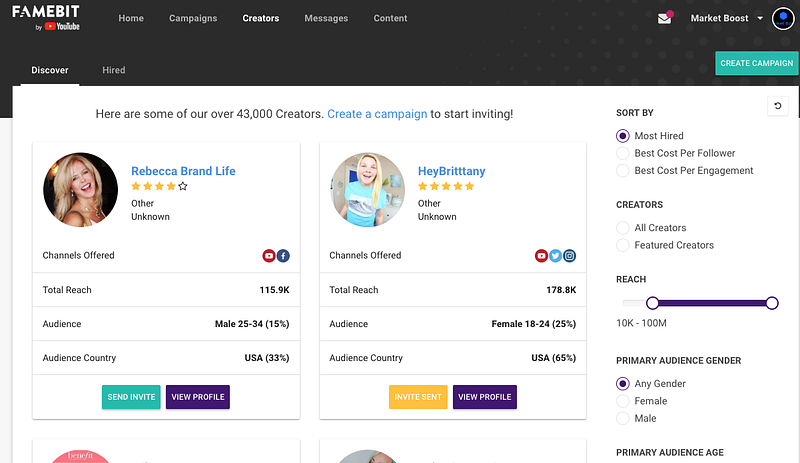Click Rebecca Brand Life's Facebook channel icon
This screenshot has height=463, width=800.
283,256
